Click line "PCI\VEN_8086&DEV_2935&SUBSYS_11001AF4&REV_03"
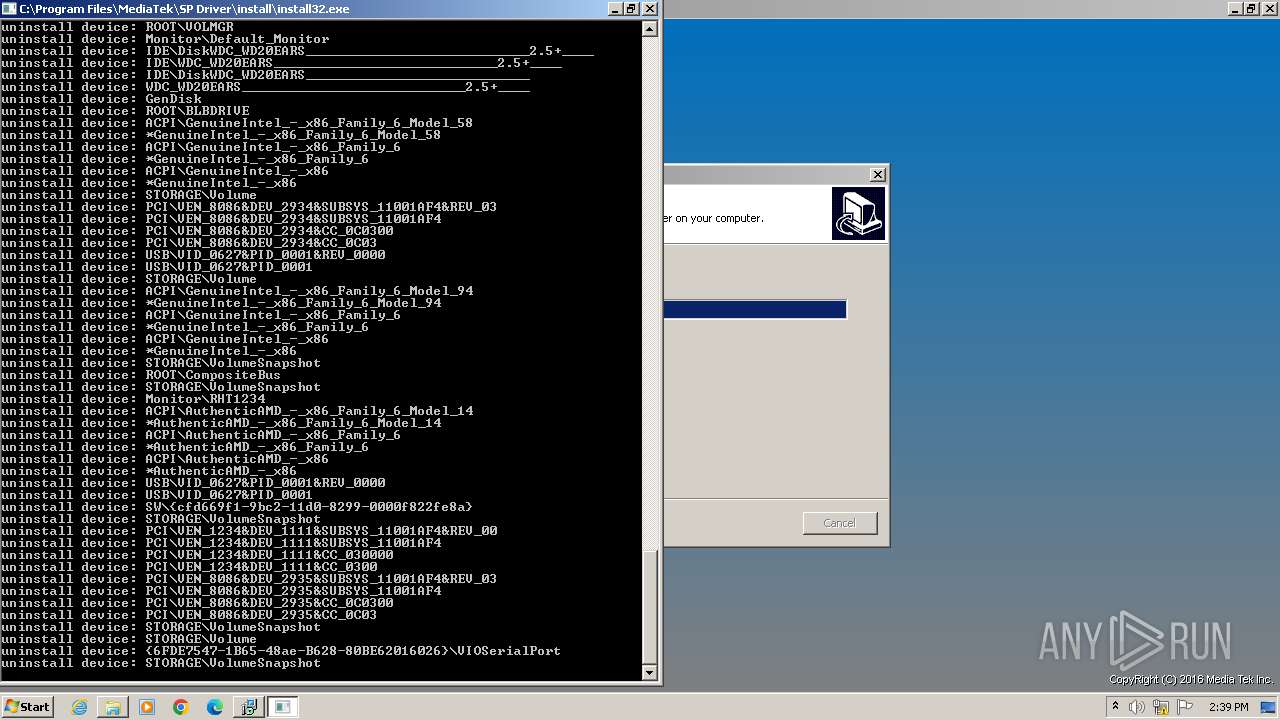Viewport: 1280px width, 720px height. [321, 579]
